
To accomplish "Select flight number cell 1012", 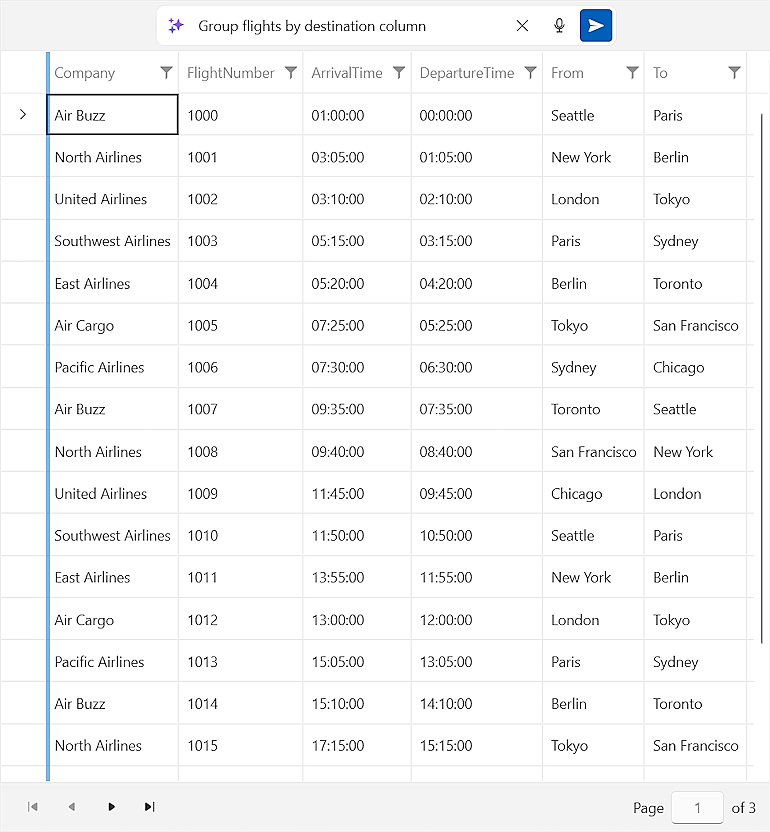I will (x=240, y=620).
